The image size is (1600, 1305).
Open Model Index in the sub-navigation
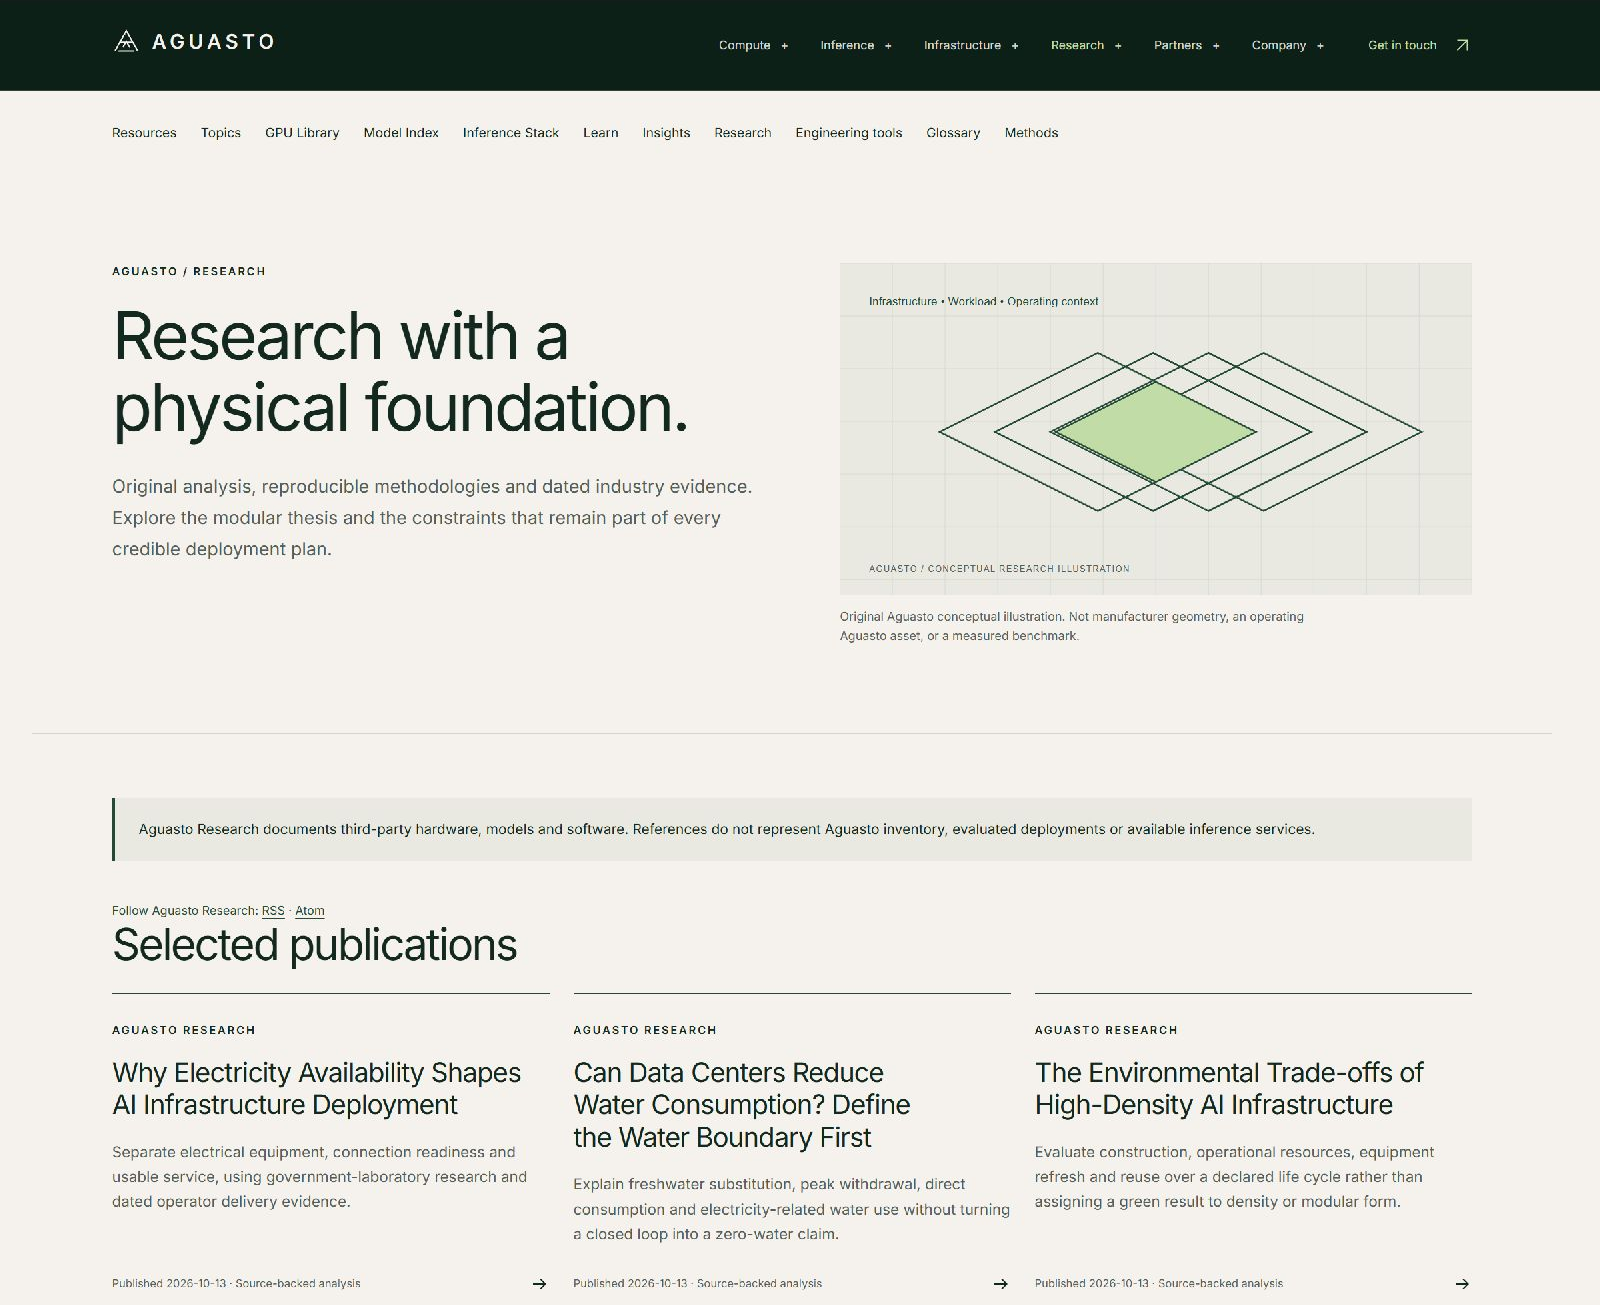click(401, 133)
